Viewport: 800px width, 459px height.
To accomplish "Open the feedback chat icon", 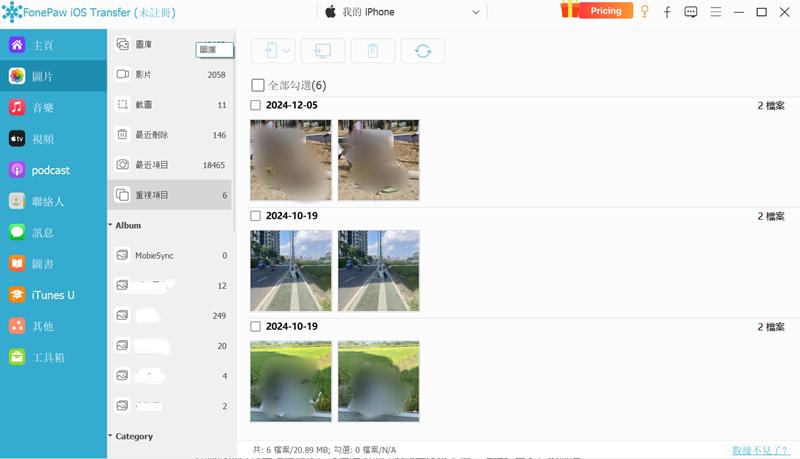I will tap(691, 12).
